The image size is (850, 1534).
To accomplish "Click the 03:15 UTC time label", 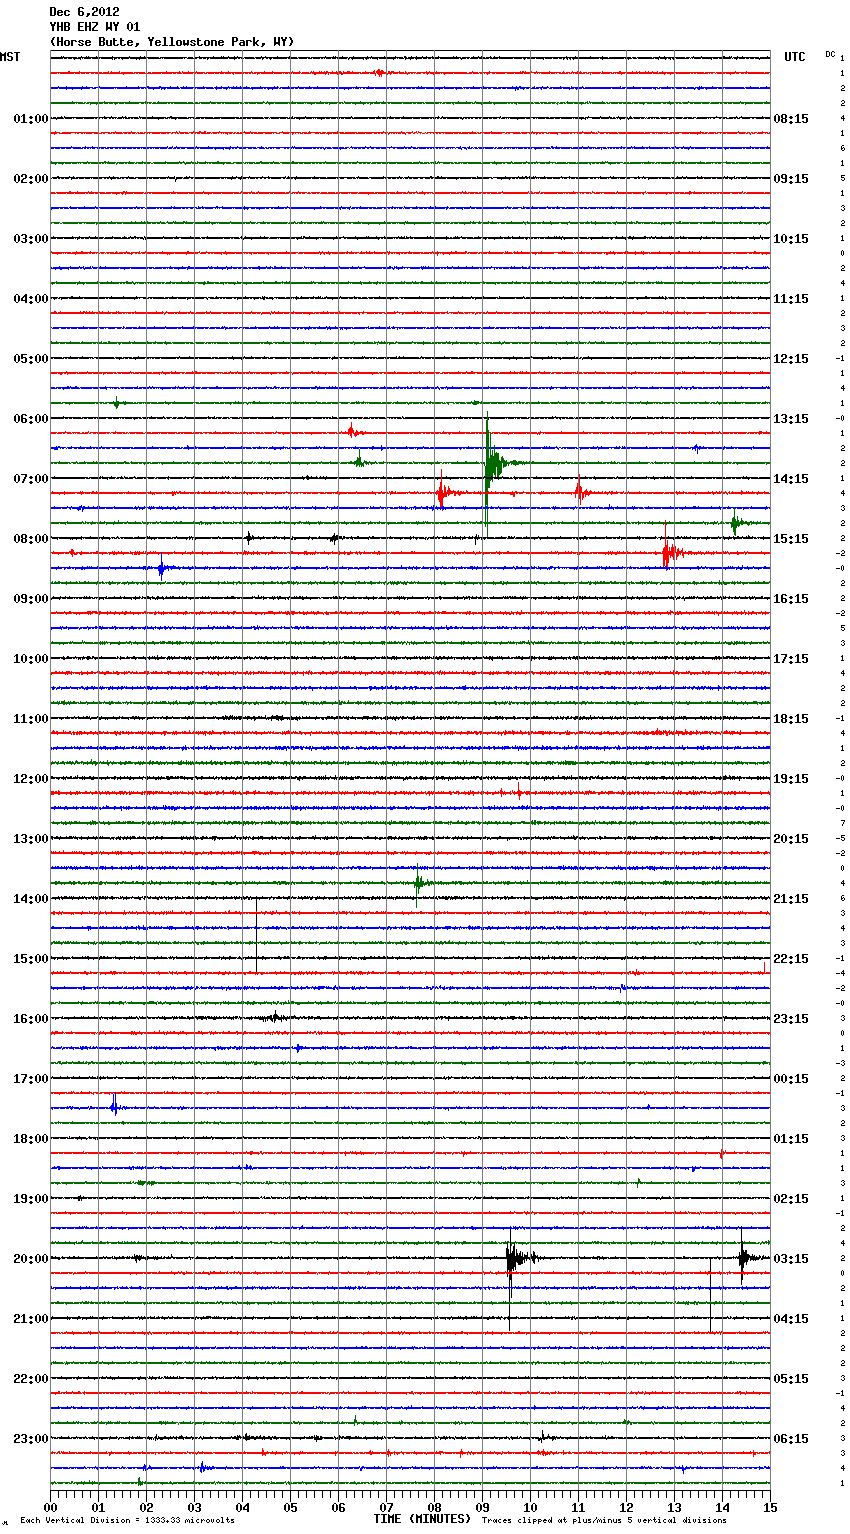I will 791,1259.
